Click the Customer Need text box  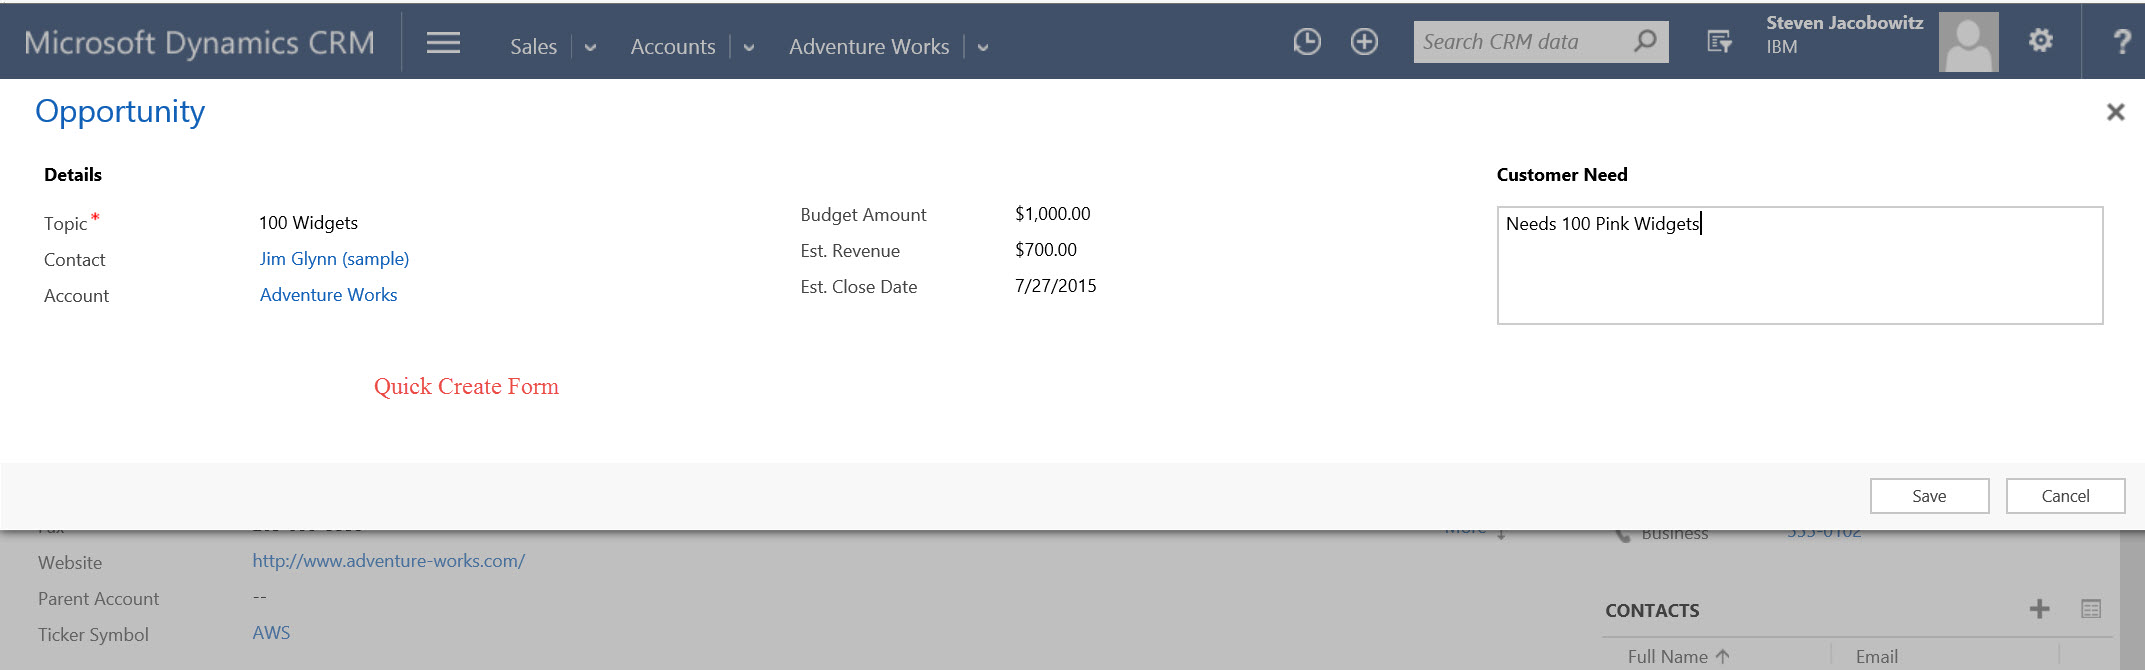click(1799, 266)
